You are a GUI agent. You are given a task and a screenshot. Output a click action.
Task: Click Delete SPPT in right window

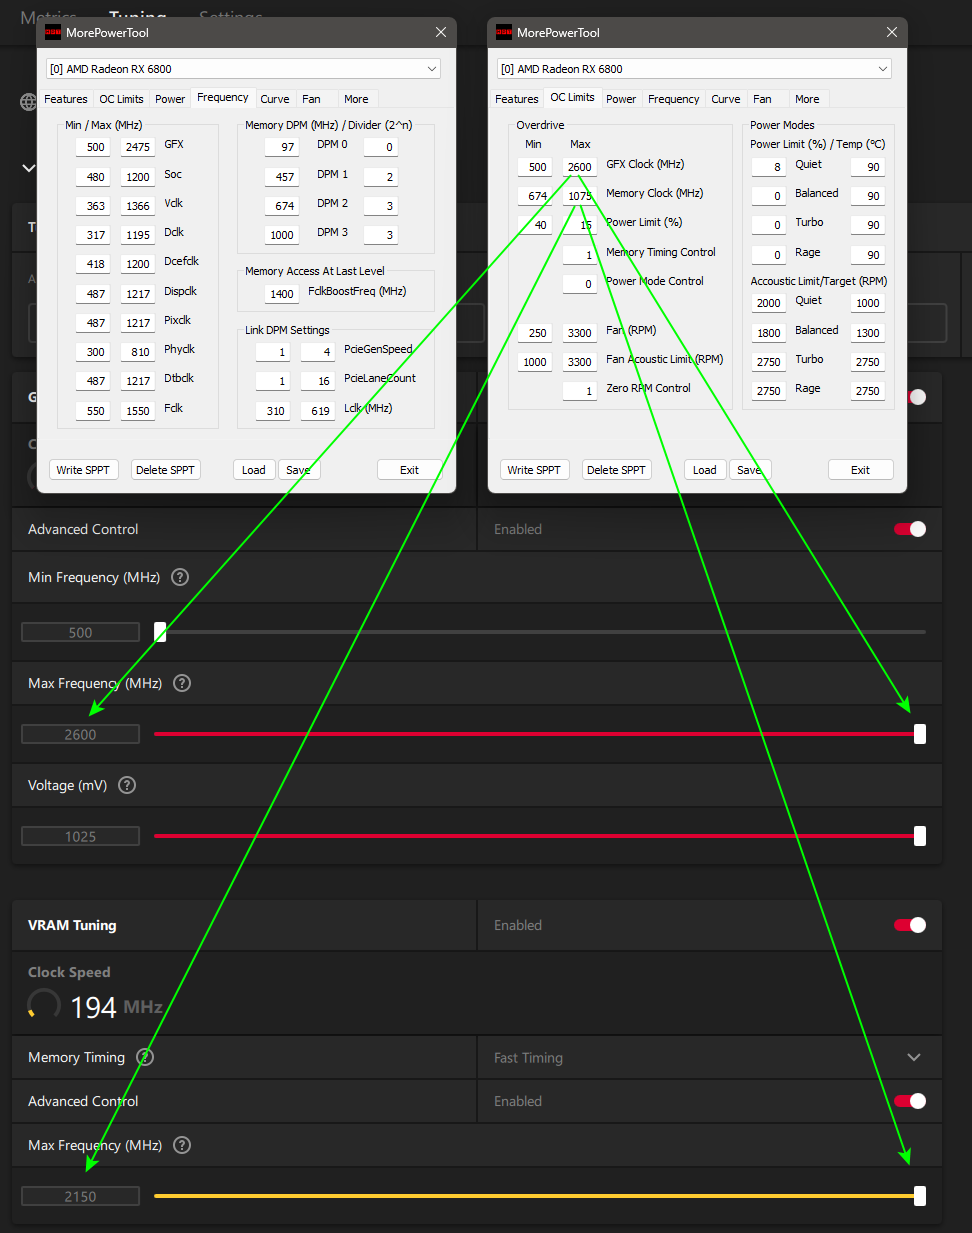[616, 470]
